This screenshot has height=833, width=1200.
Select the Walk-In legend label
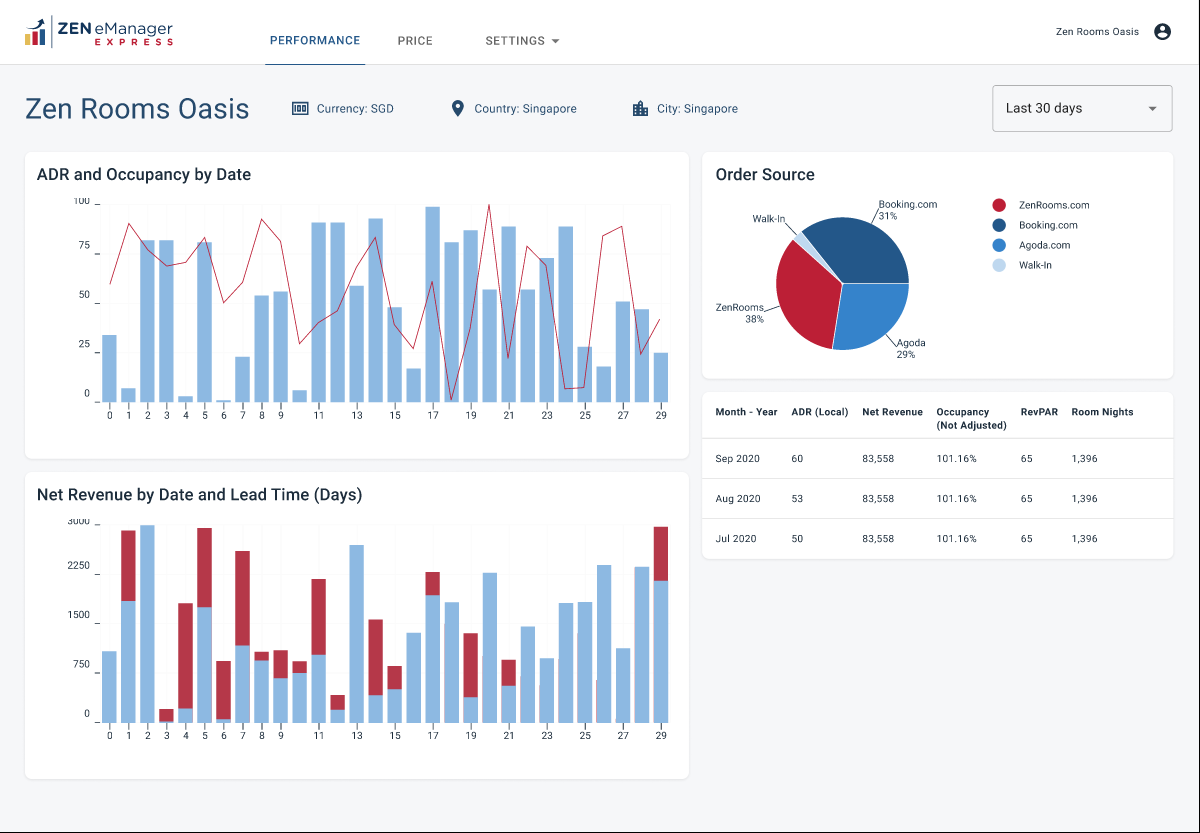(1035, 265)
